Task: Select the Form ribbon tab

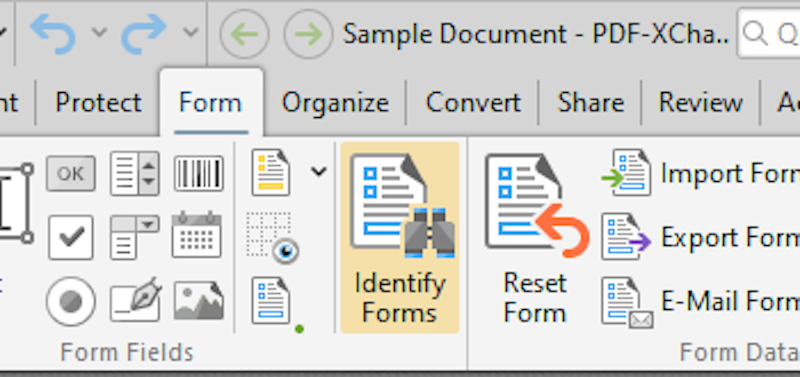Action: [211, 103]
